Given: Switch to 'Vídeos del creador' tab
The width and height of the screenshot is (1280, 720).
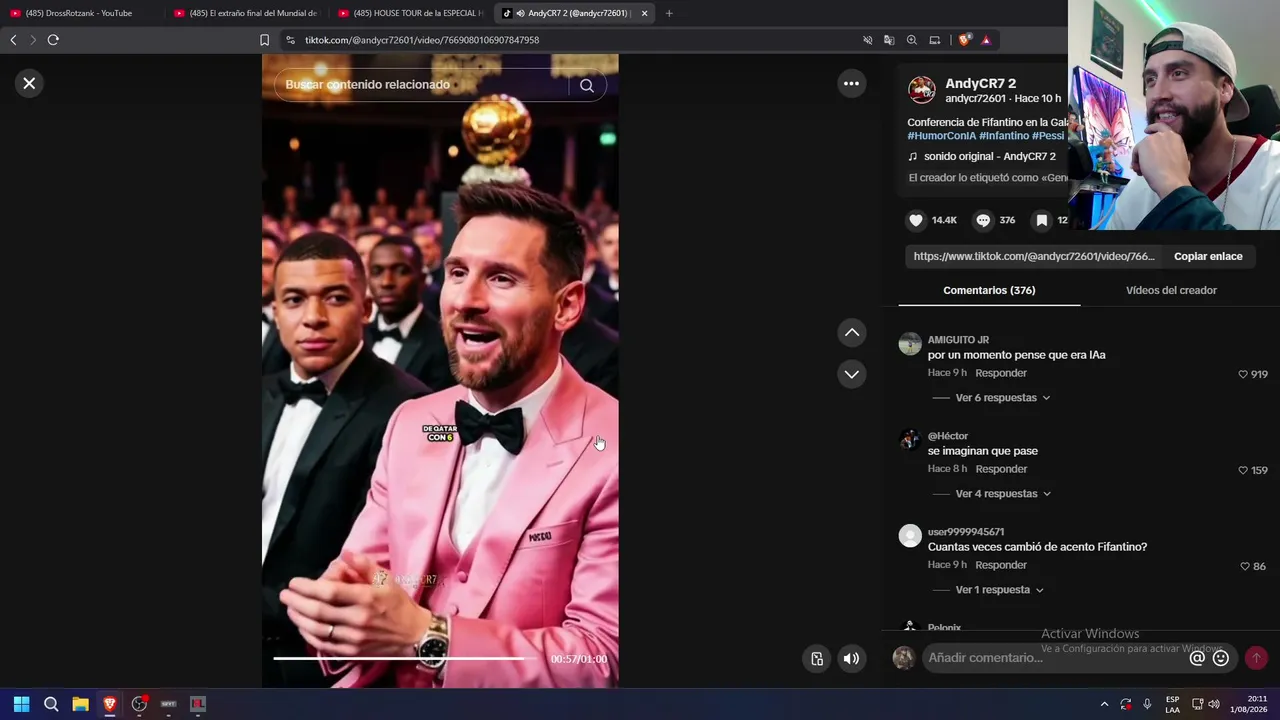Looking at the screenshot, I should click(1171, 290).
